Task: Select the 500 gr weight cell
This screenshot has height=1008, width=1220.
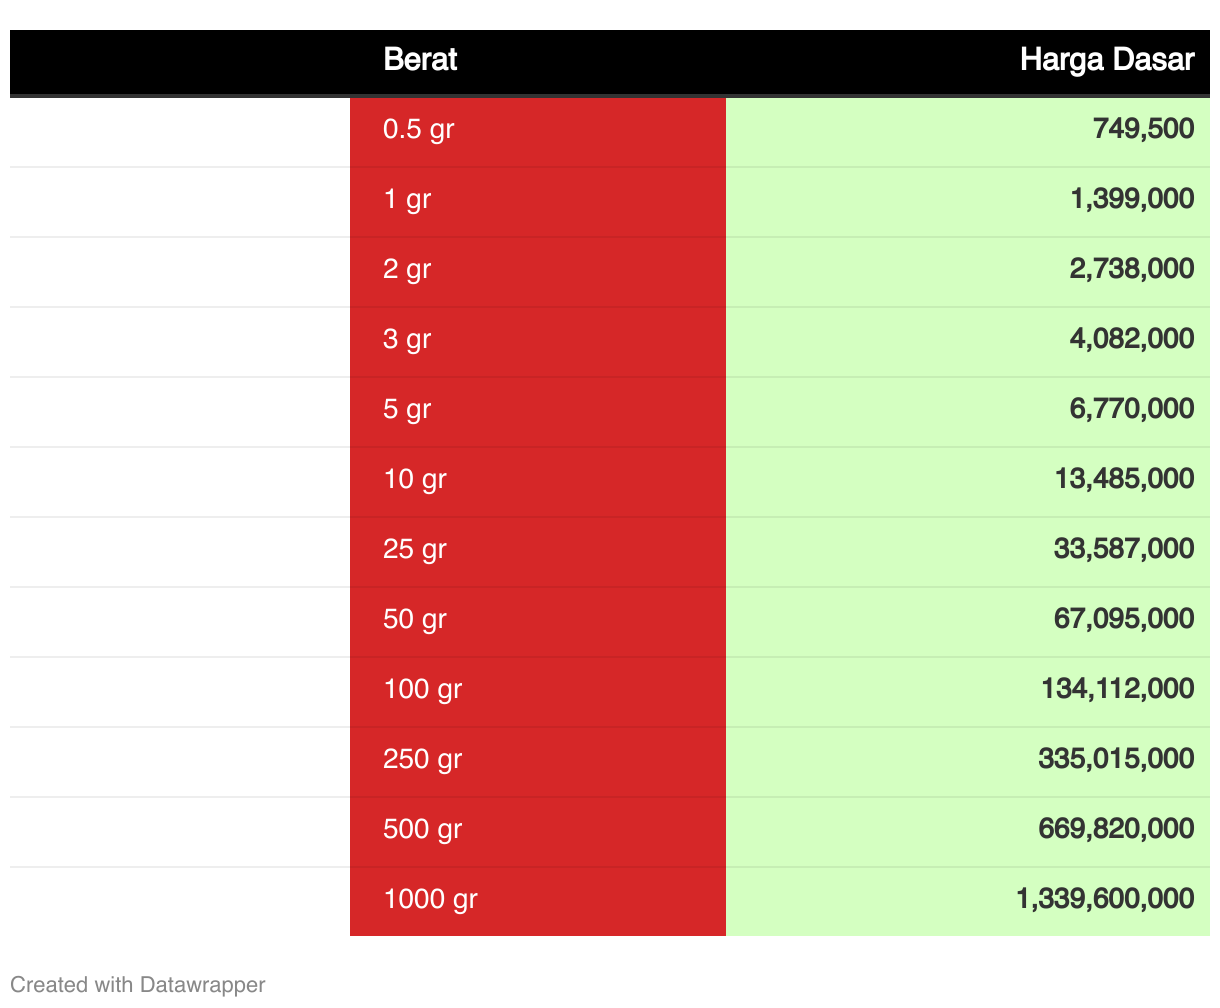Action: 538,832
